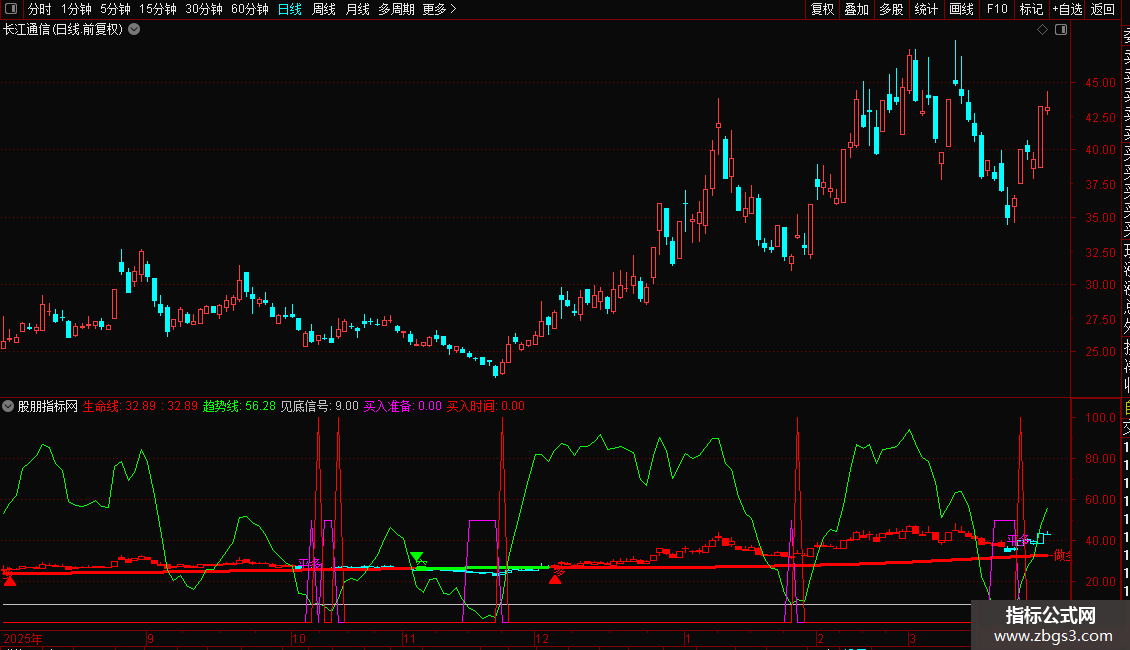This screenshot has width=1130, height=650.
Task: Select the 5分钟 period
Action: [115, 9]
